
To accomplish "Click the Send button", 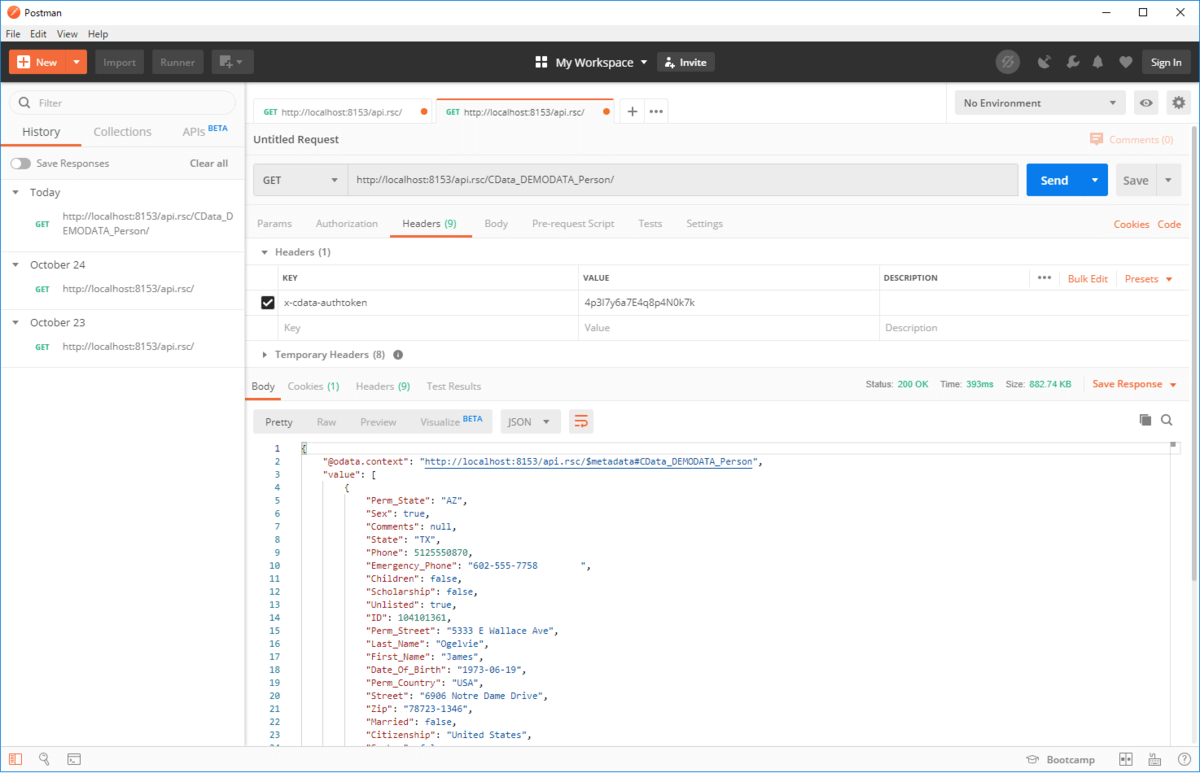I will pos(1054,181).
